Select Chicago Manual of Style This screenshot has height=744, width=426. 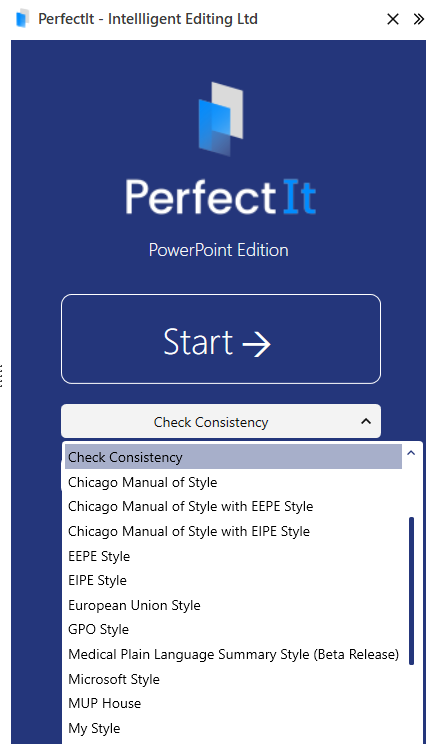(x=233, y=482)
